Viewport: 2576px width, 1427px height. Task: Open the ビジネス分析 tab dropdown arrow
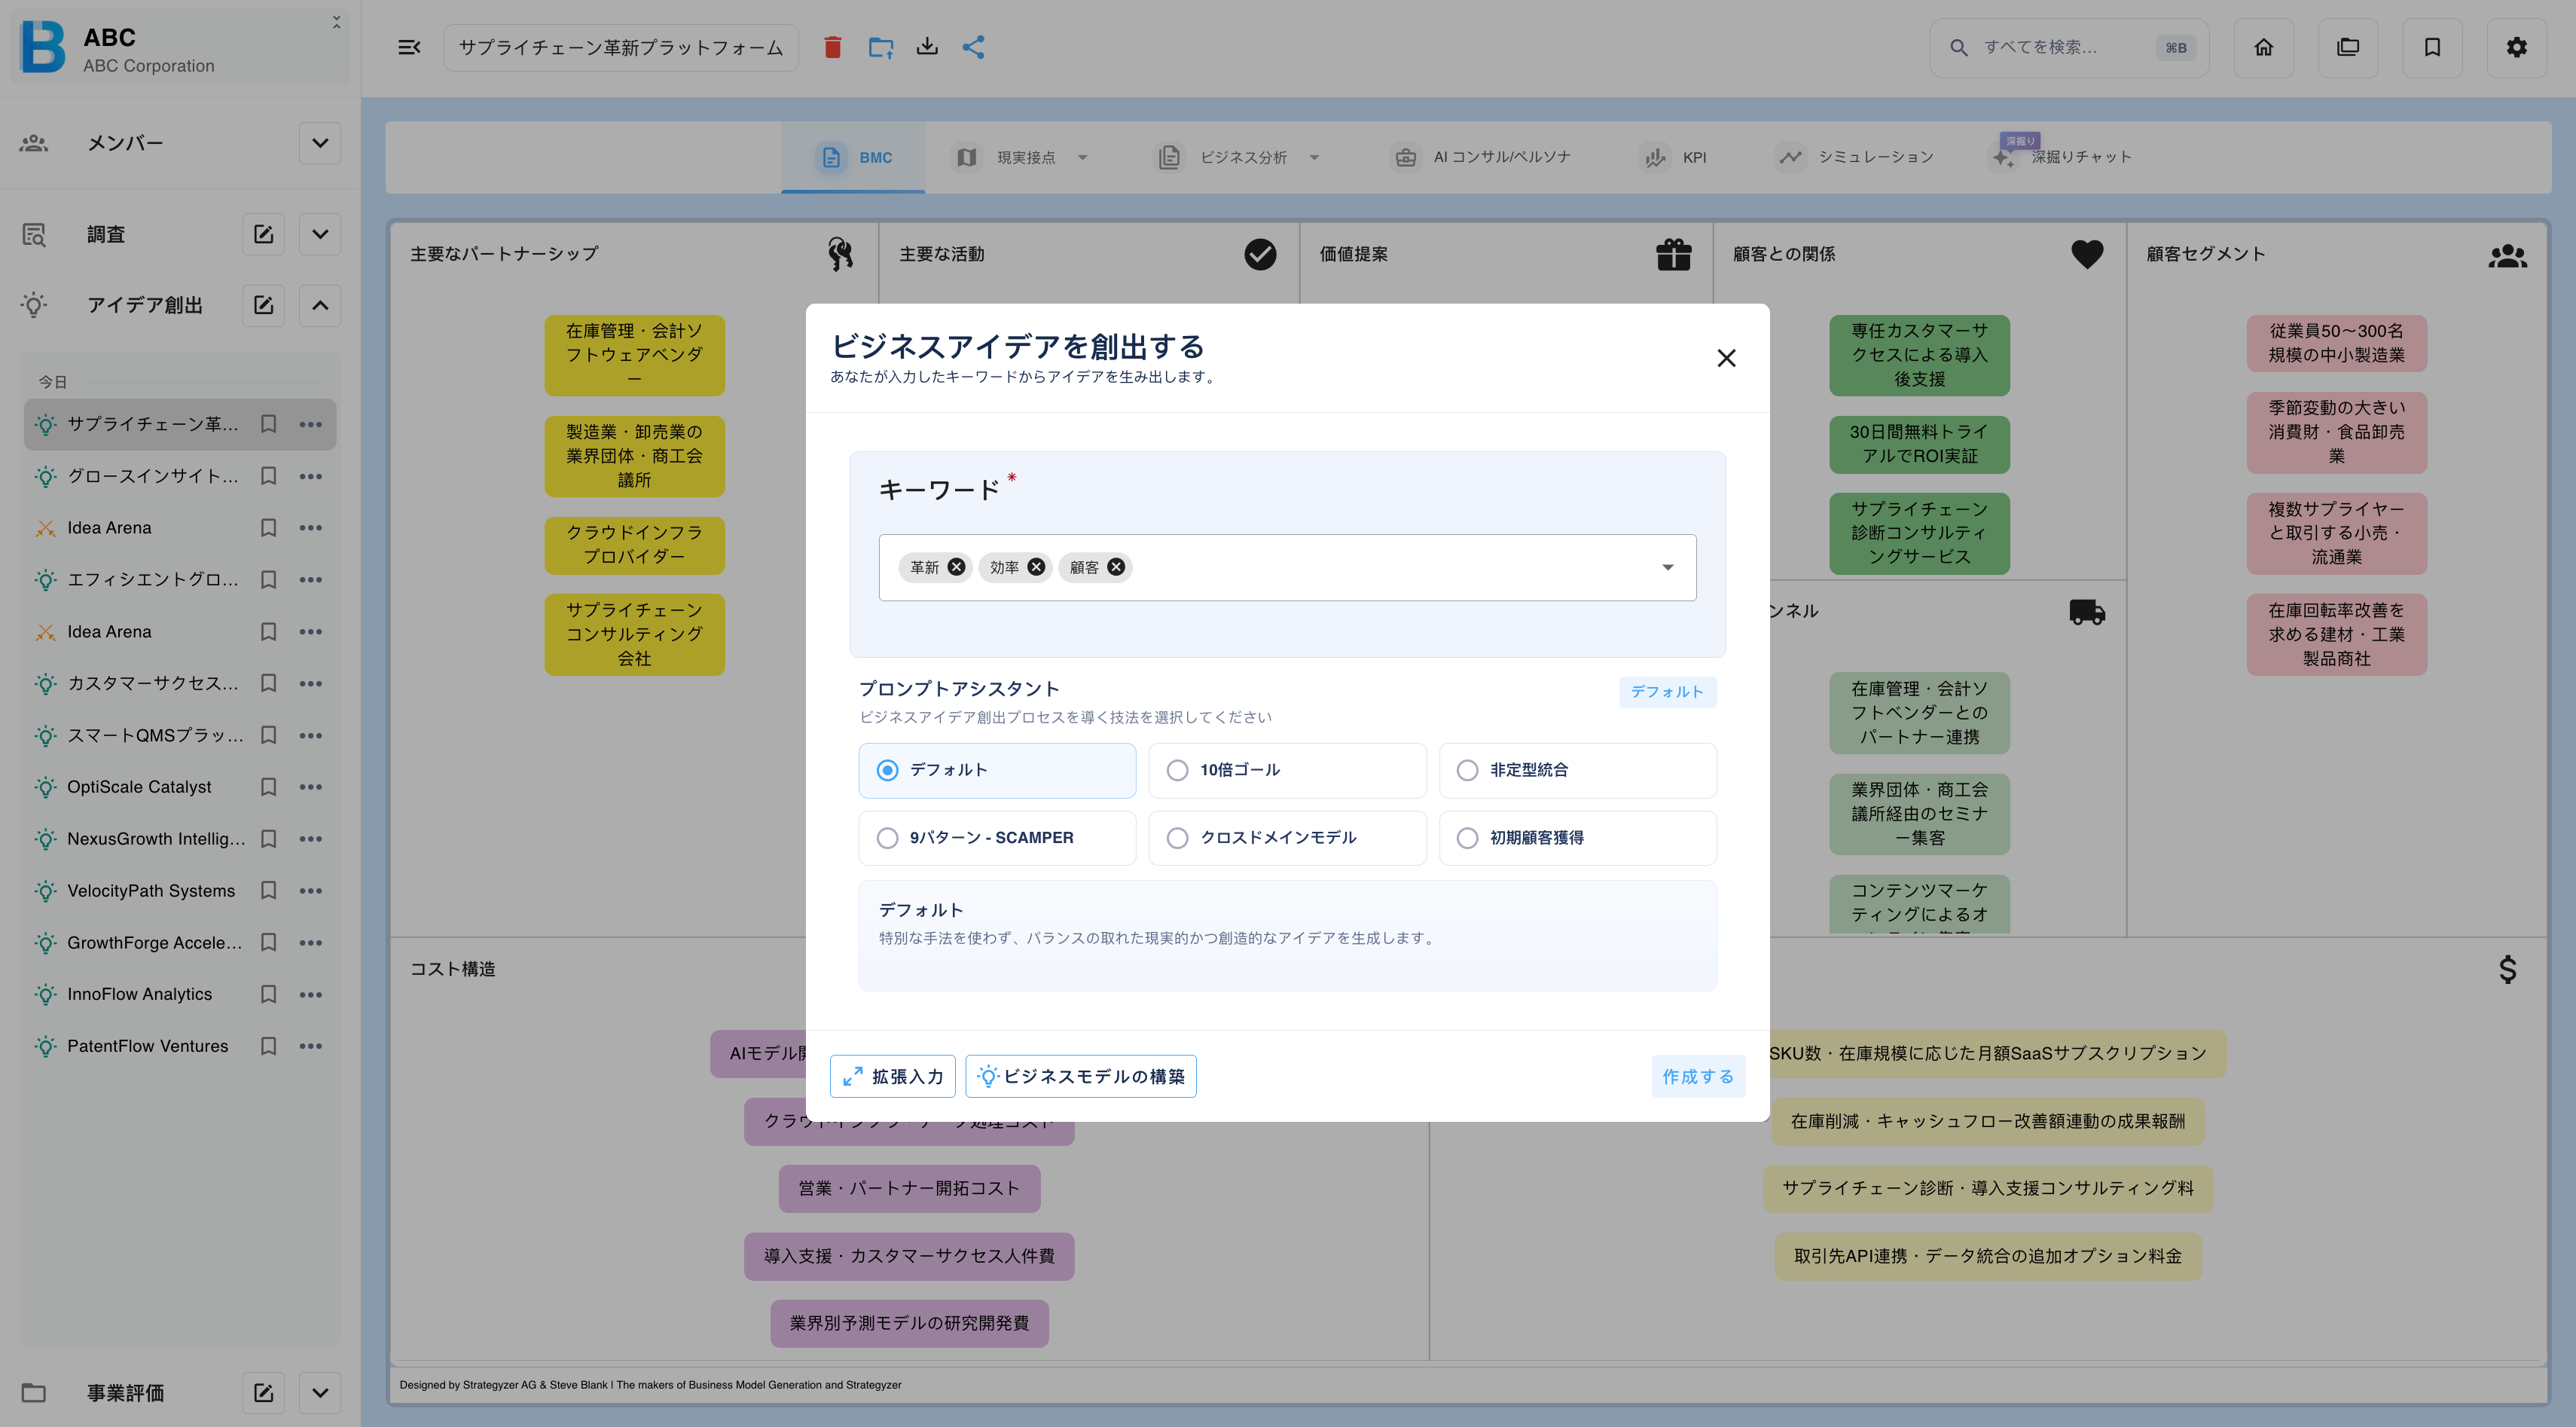[x=1314, y=157]
